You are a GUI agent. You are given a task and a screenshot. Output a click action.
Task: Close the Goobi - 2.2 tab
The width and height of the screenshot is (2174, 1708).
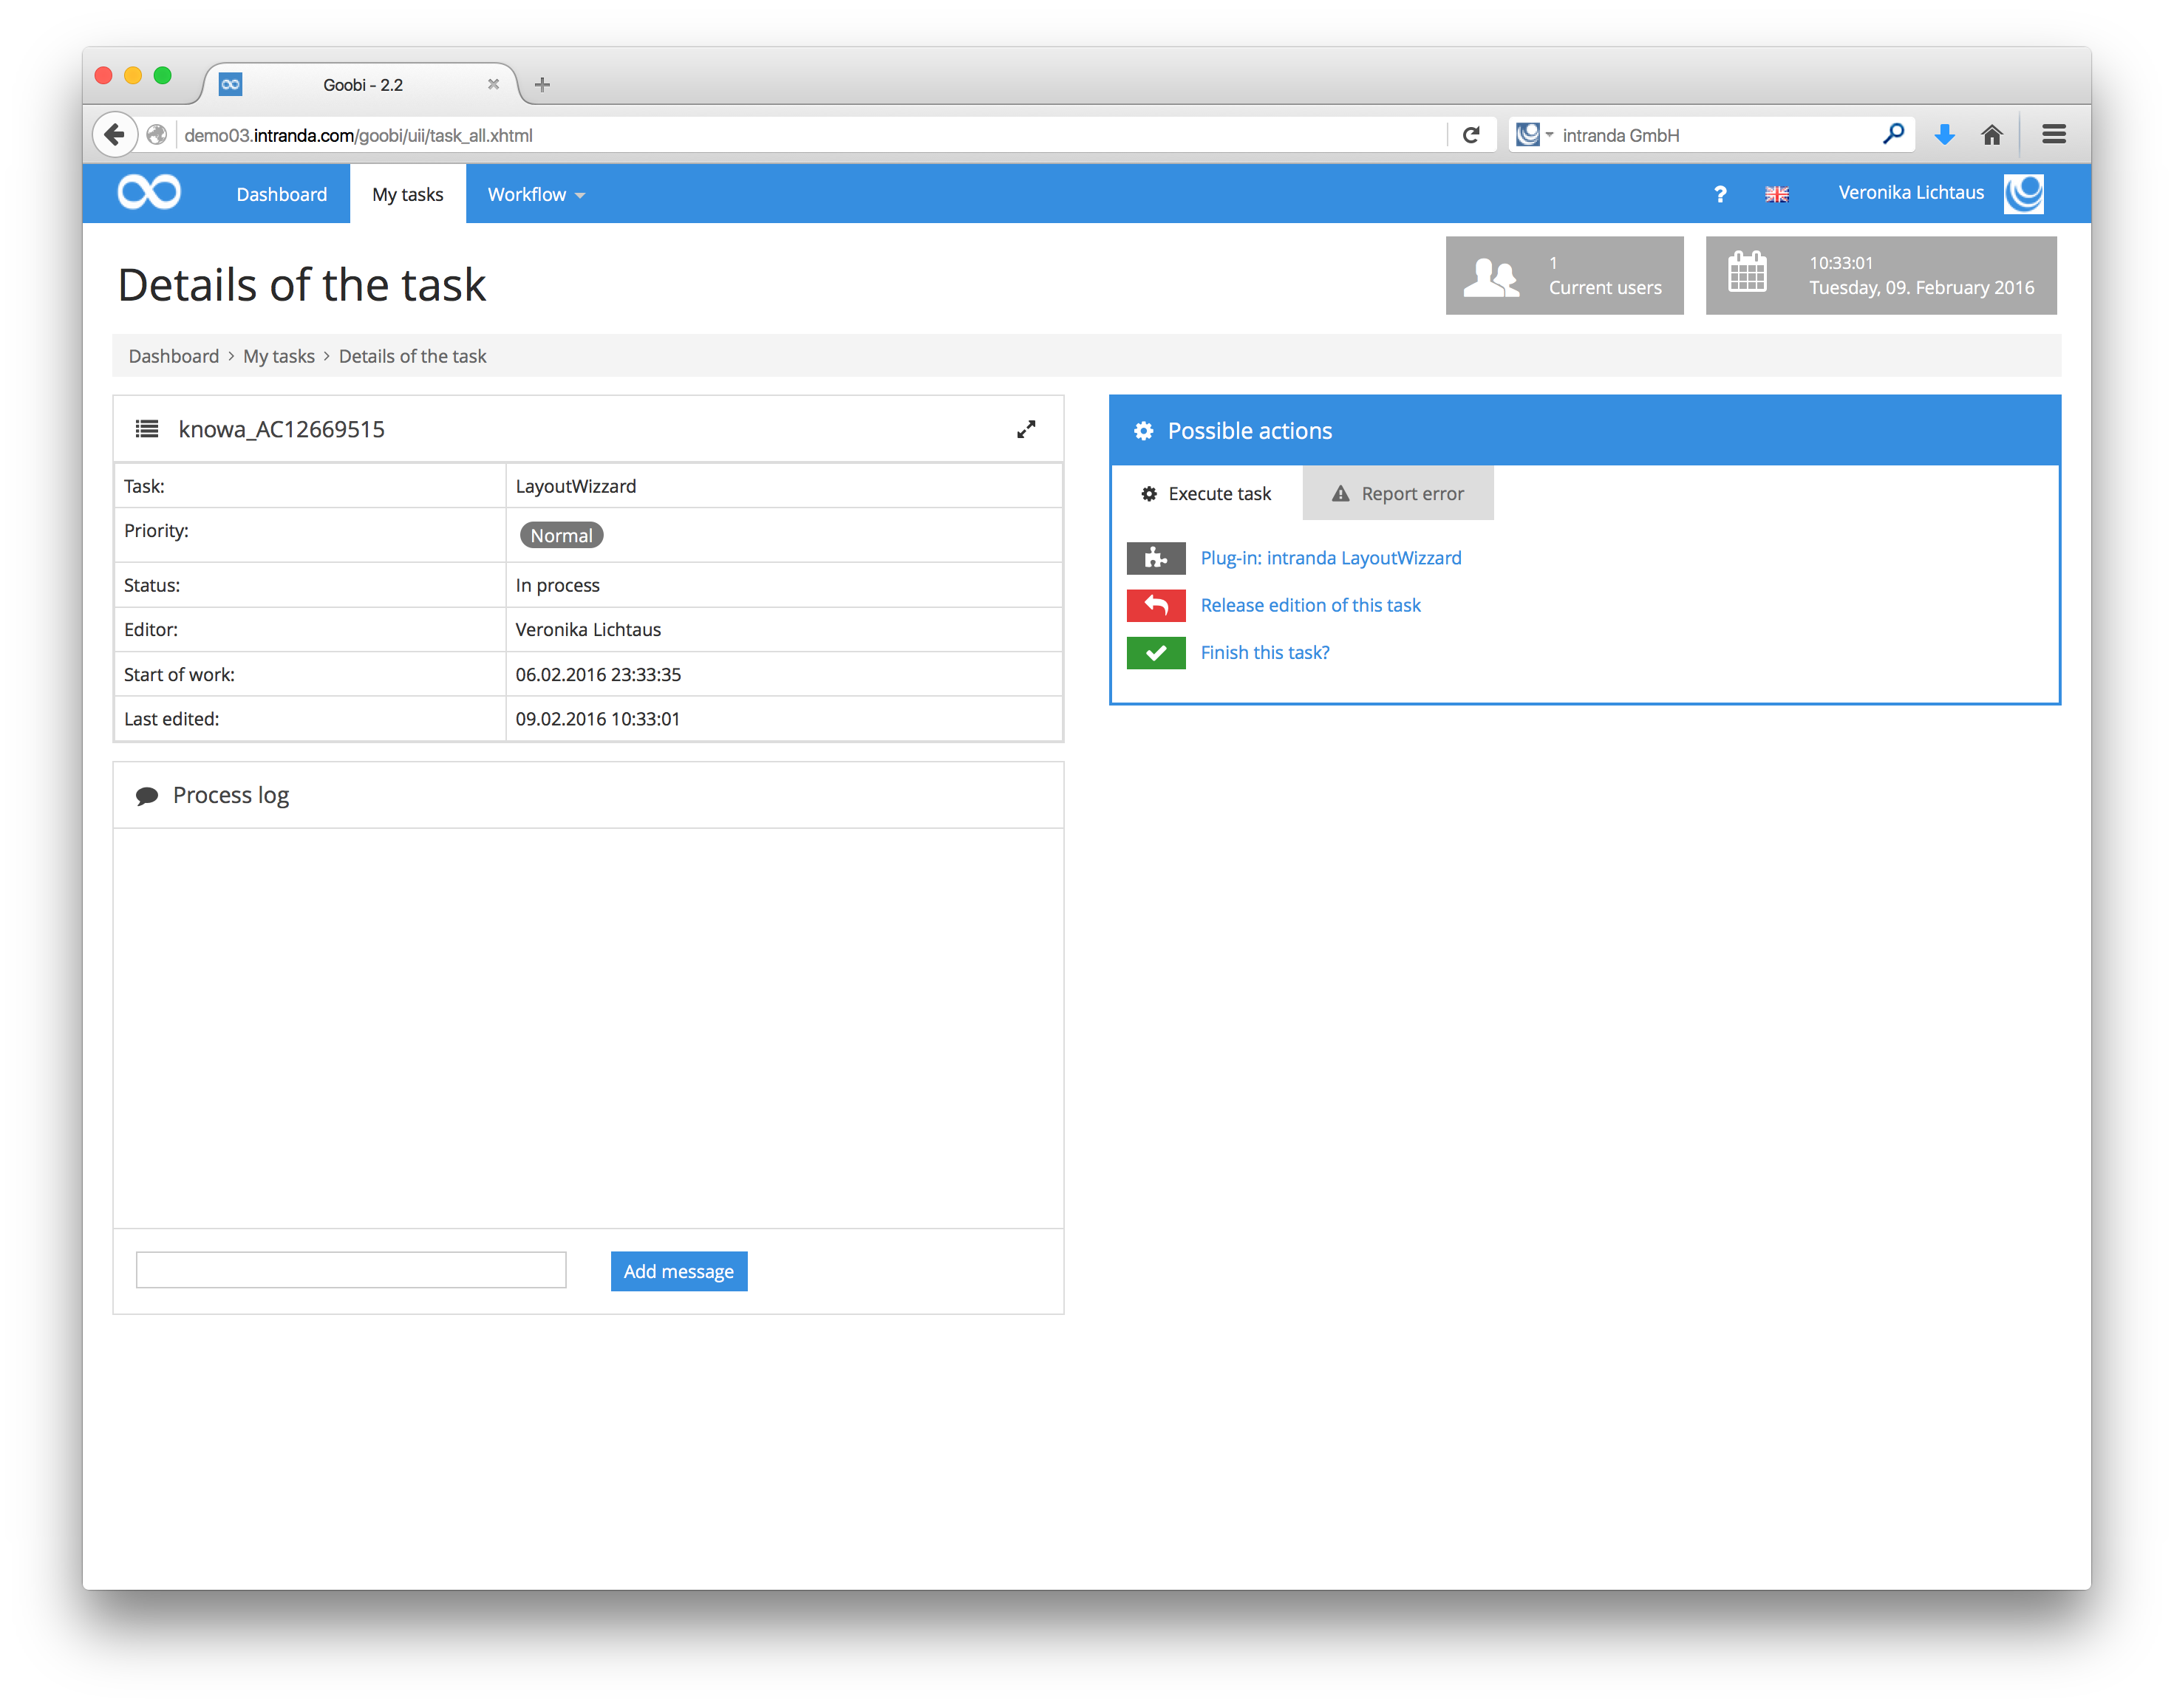[493, 85]
